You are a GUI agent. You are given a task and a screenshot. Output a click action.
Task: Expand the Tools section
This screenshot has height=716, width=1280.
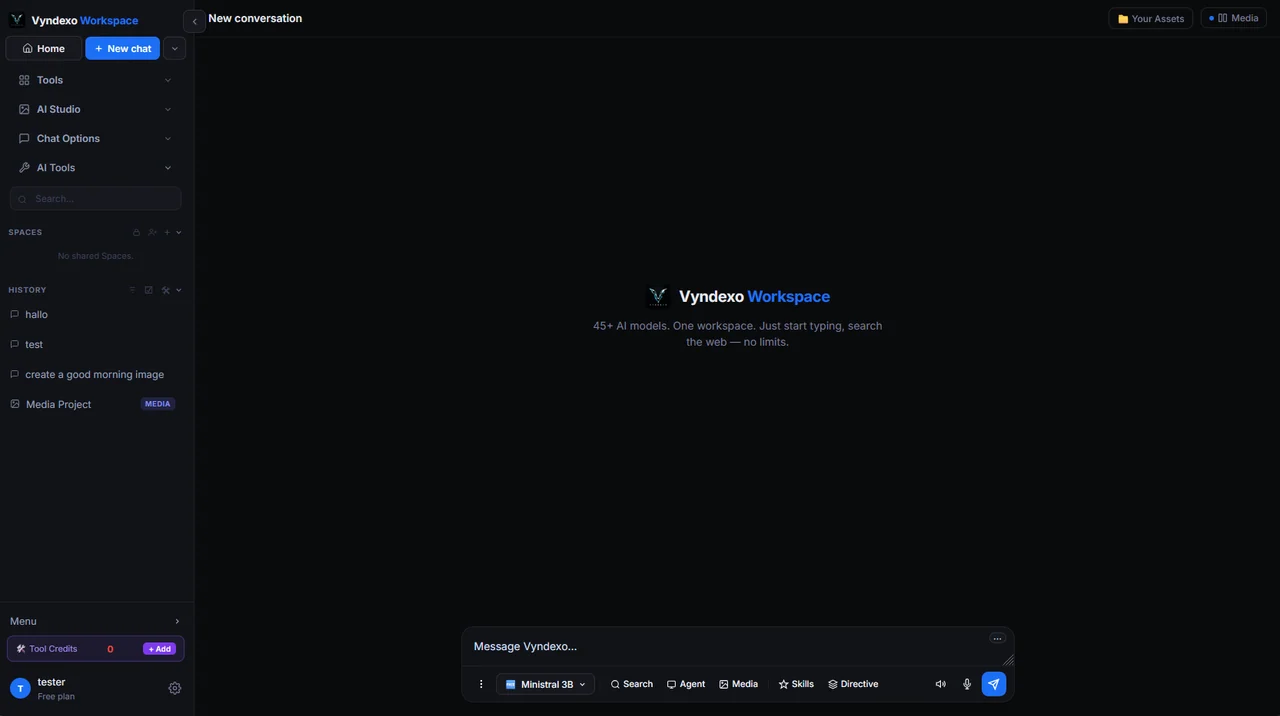95,80
